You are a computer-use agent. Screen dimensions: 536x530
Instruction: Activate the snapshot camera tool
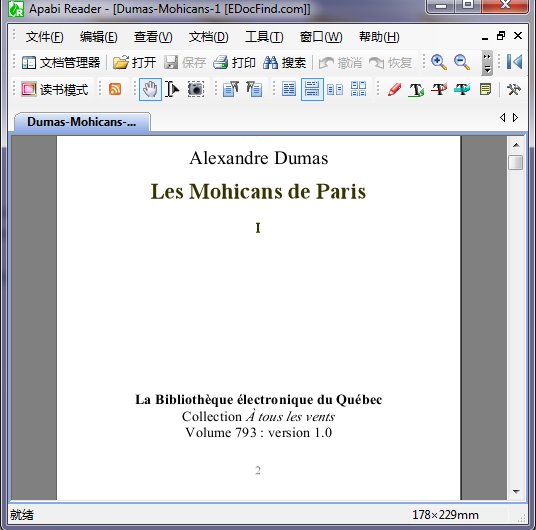click(x=196, y=90)
